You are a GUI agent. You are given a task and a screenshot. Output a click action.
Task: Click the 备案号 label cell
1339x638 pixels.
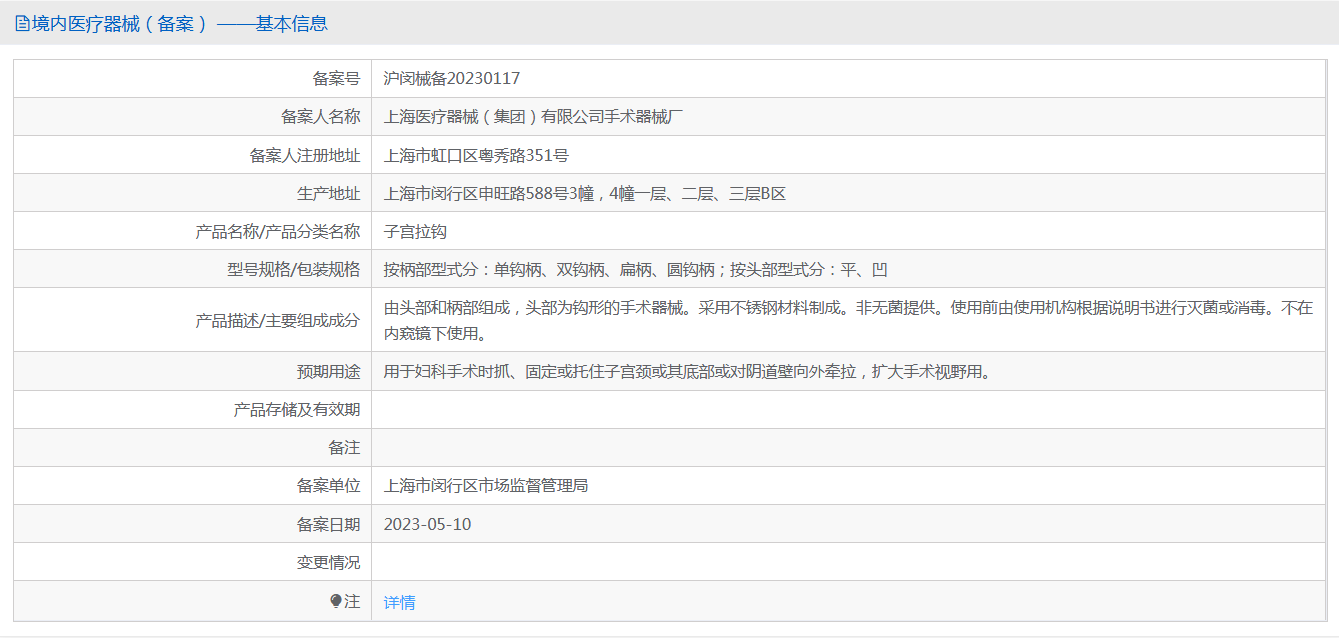193,78
